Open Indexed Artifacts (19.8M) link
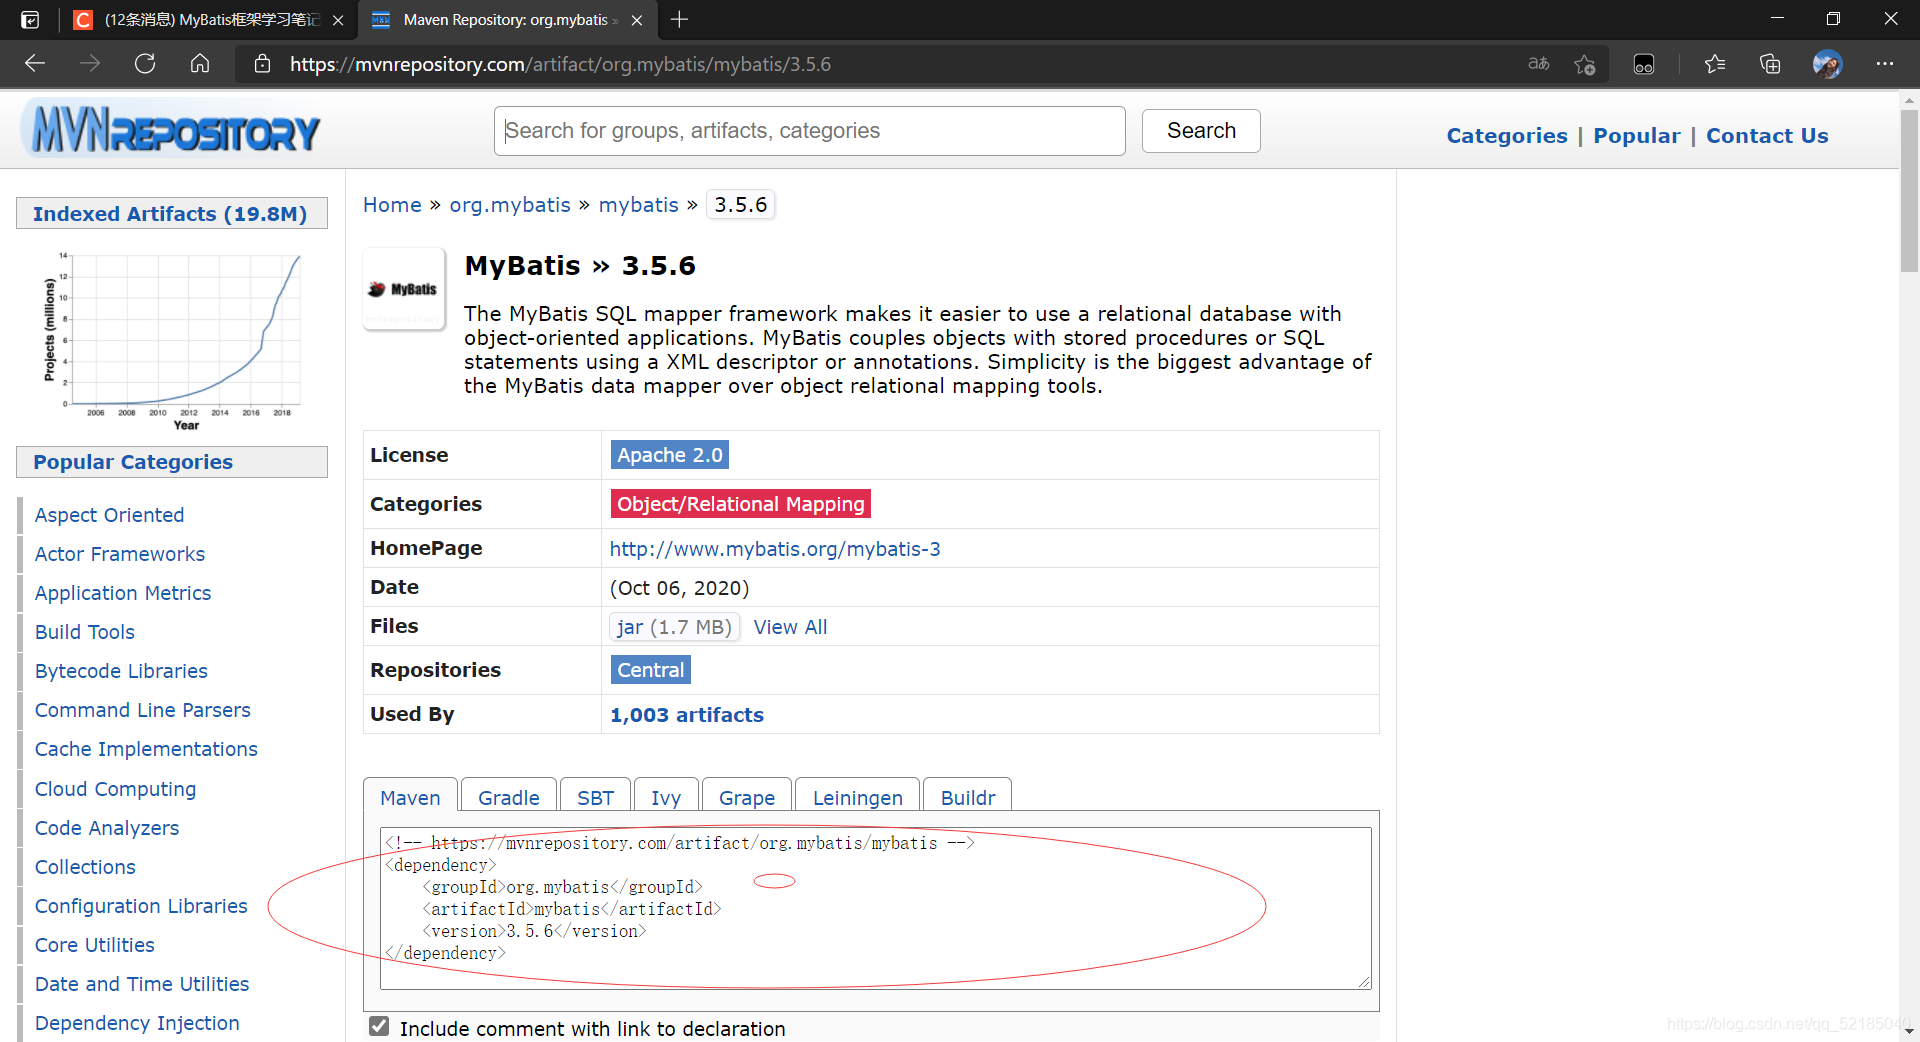 coord(170,214)
